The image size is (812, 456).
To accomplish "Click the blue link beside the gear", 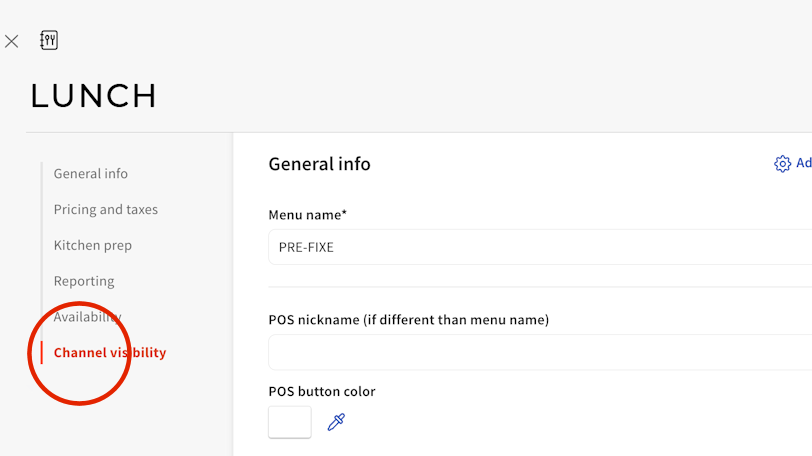I will (x=803, y=164).
